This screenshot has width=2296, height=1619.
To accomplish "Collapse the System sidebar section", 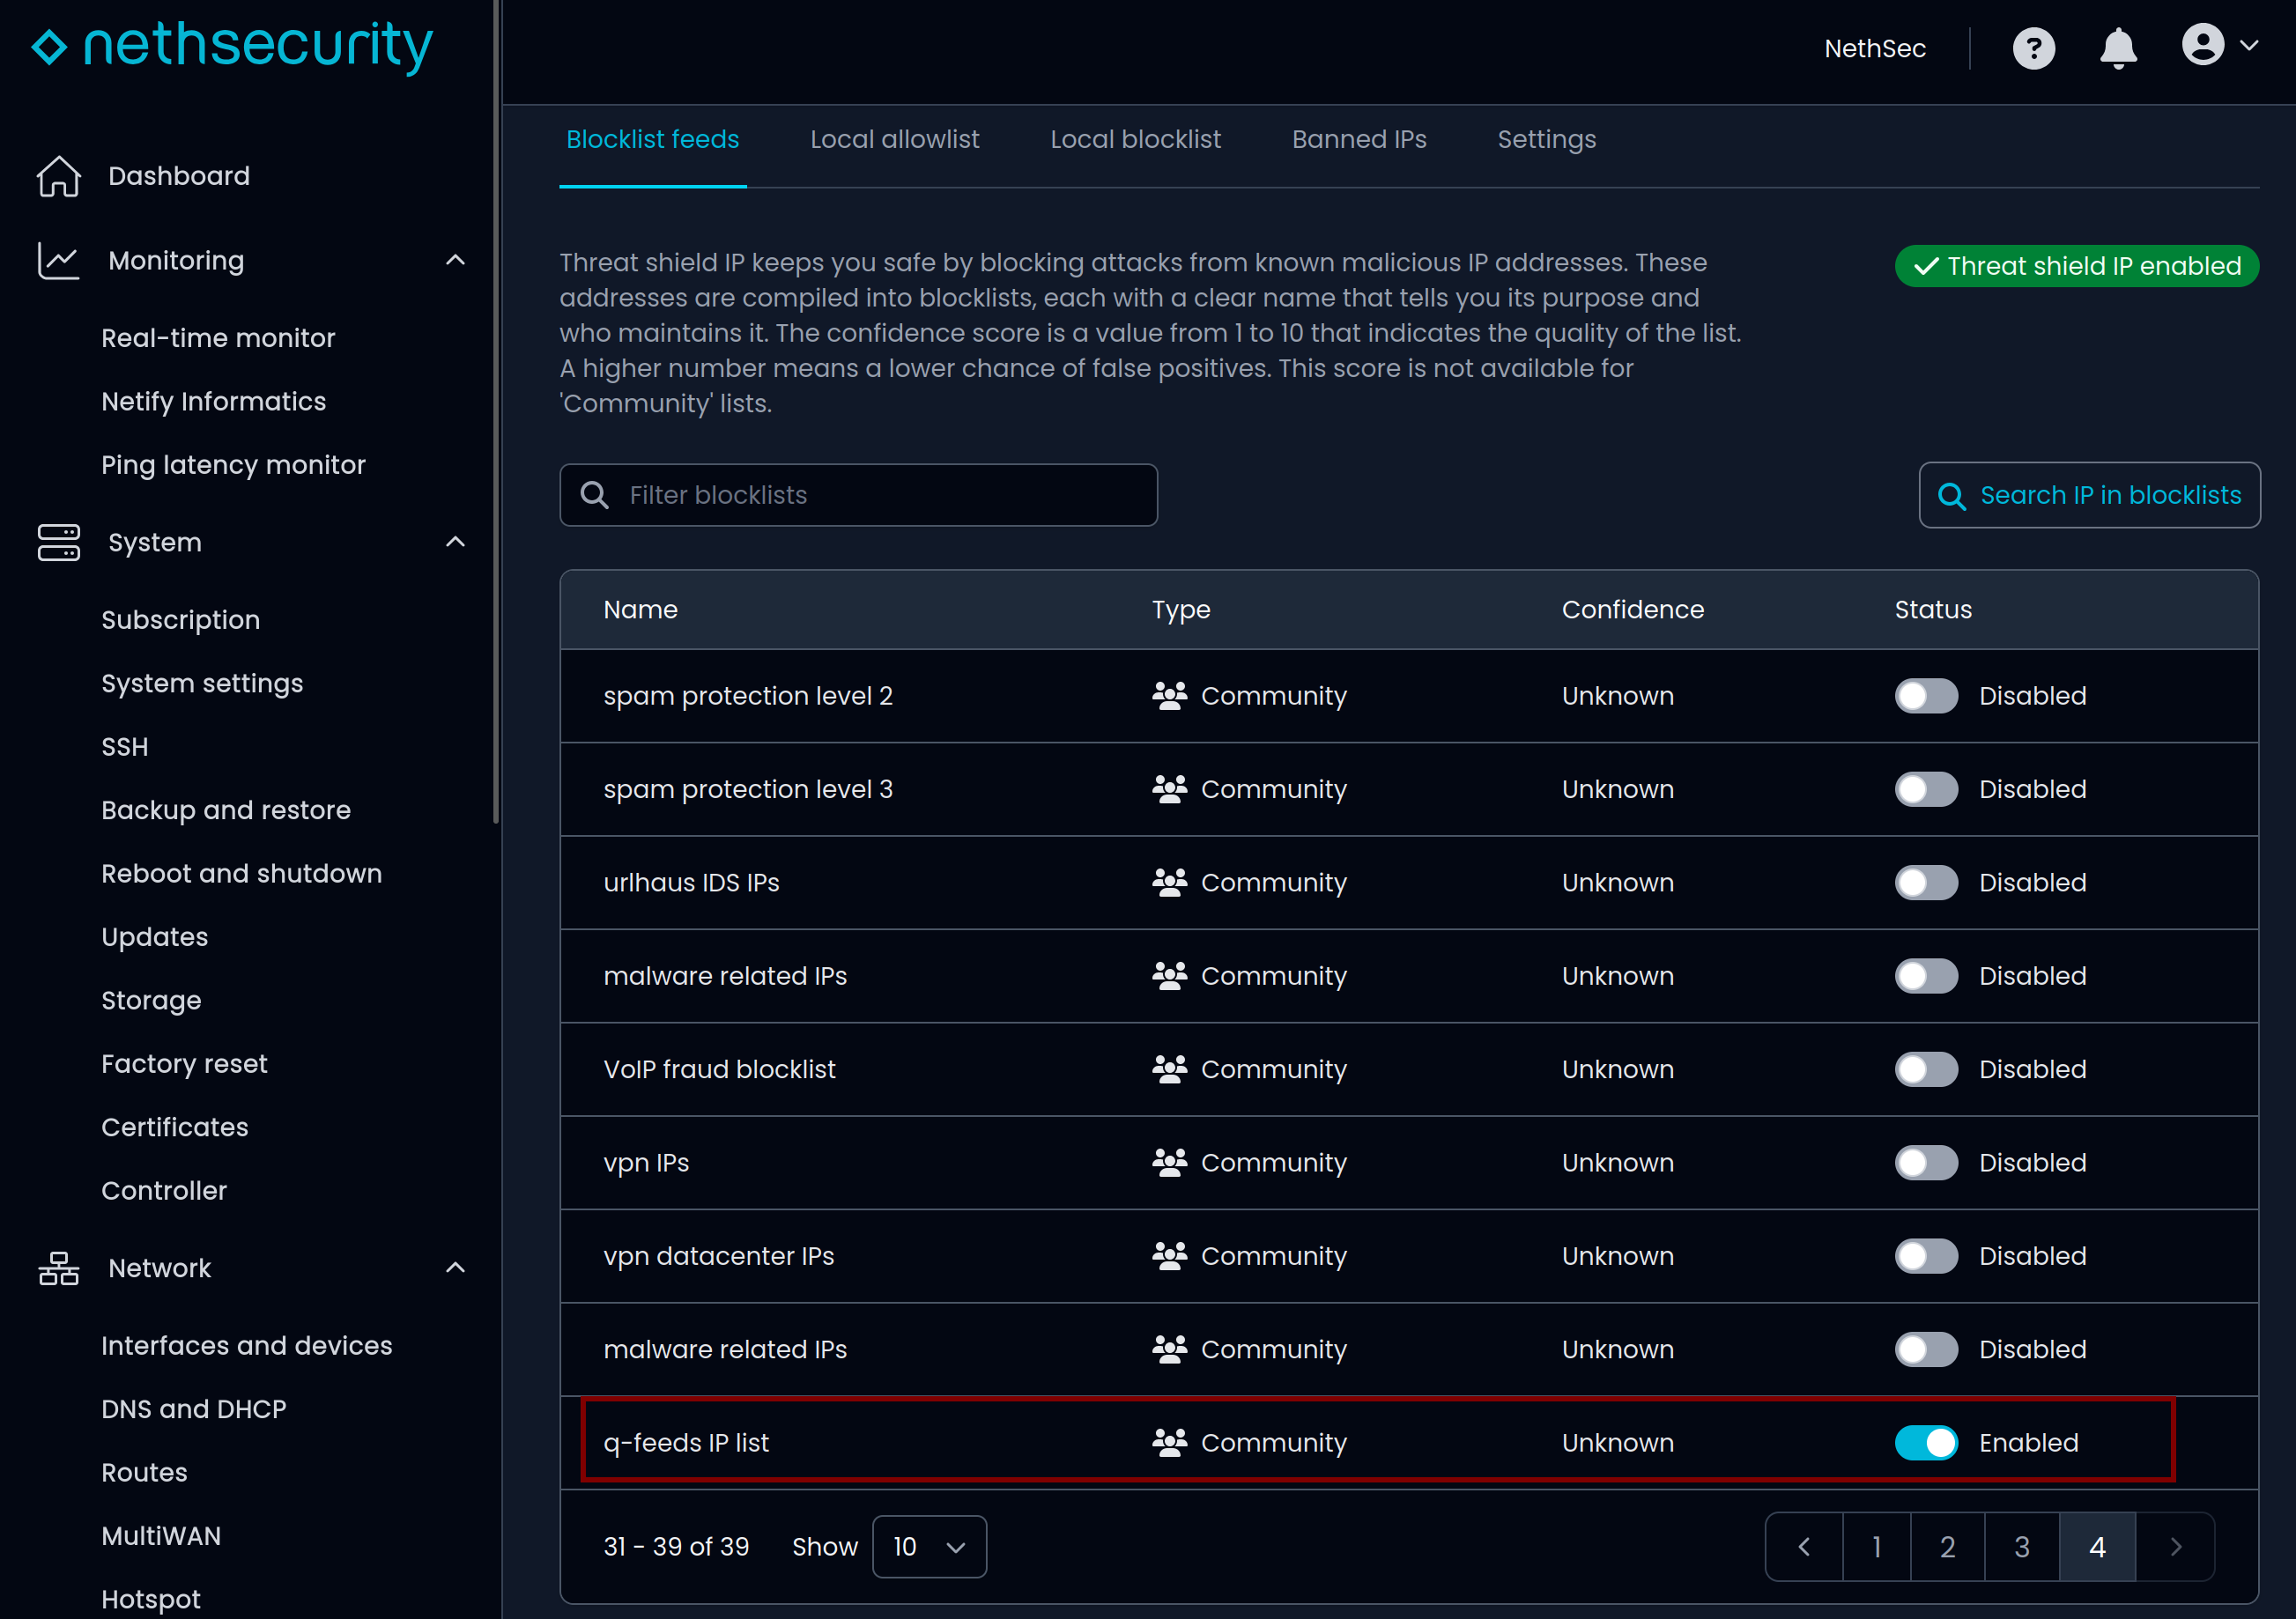I will coord(455,542).
